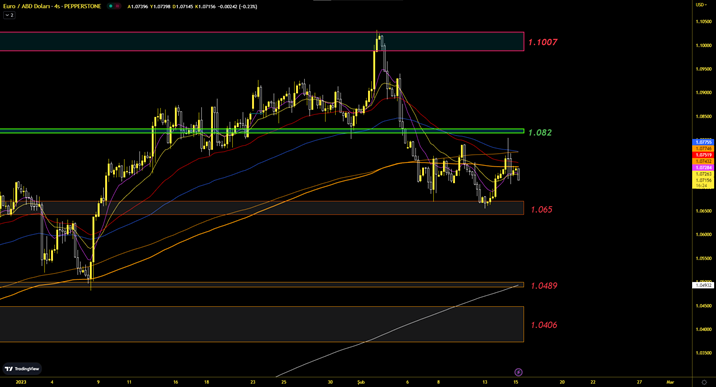
Task: Click the purple 1.07284 price scale tag
Action: click(x=703, y=168)
